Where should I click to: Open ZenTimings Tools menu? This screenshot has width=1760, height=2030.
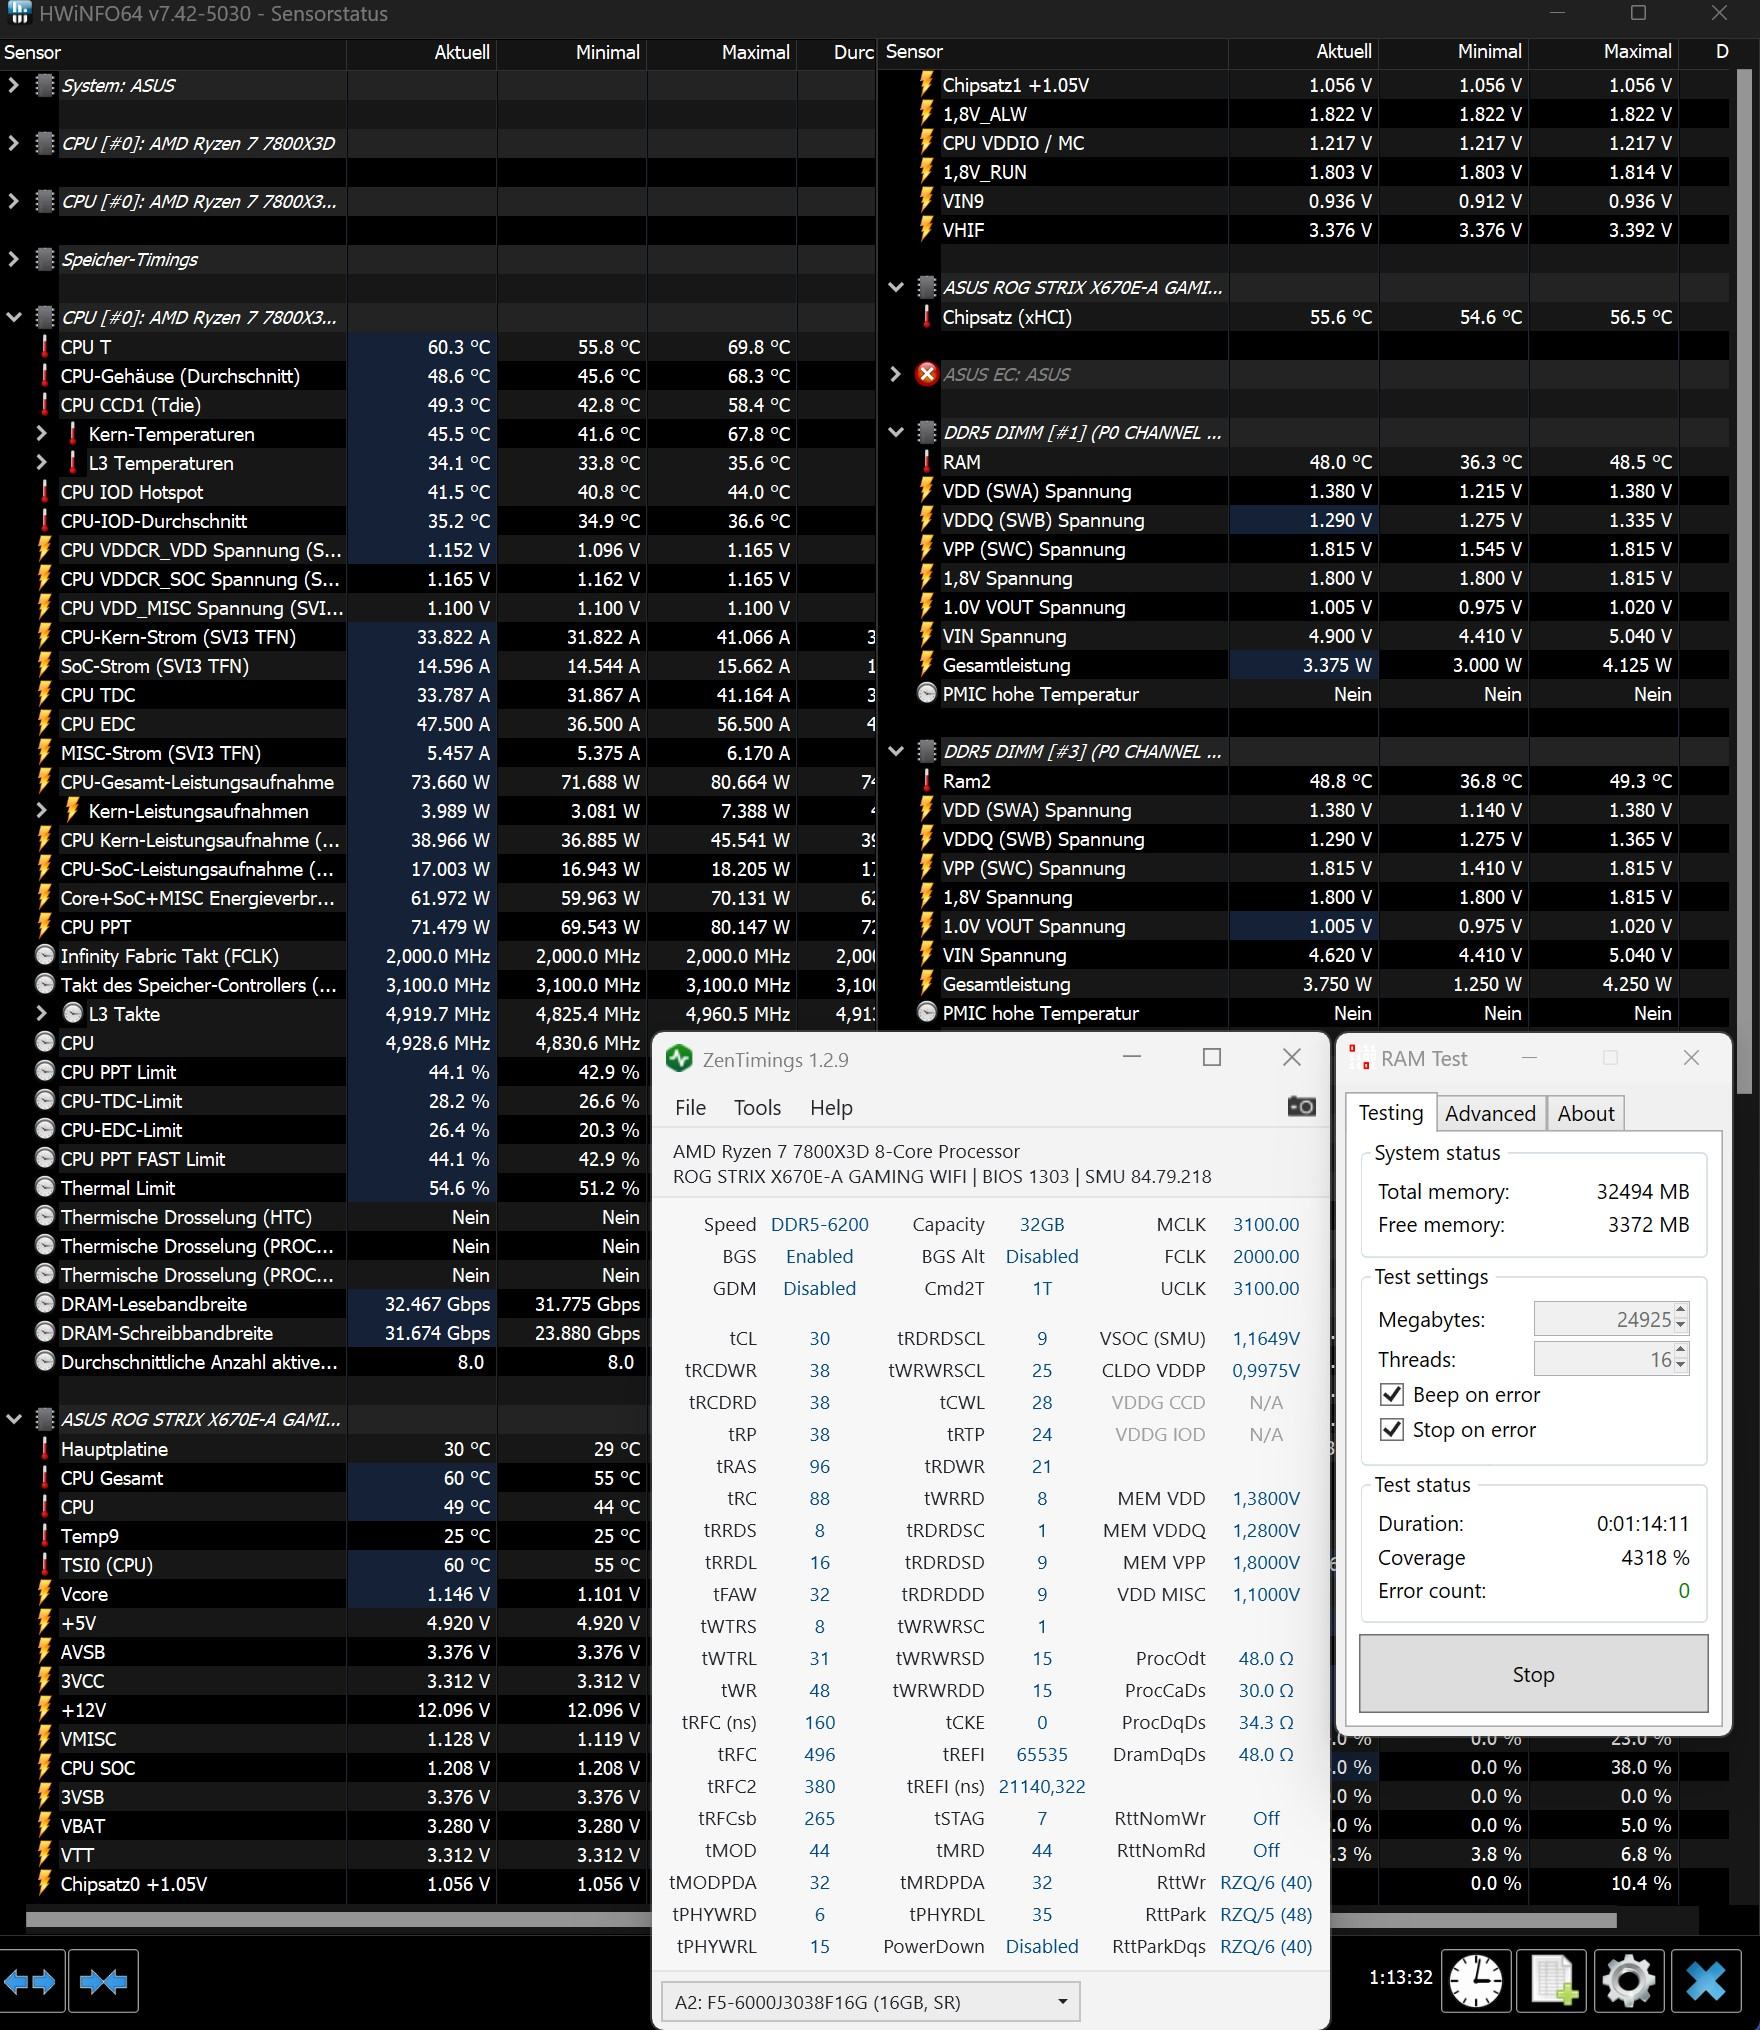pos(757,1107)
